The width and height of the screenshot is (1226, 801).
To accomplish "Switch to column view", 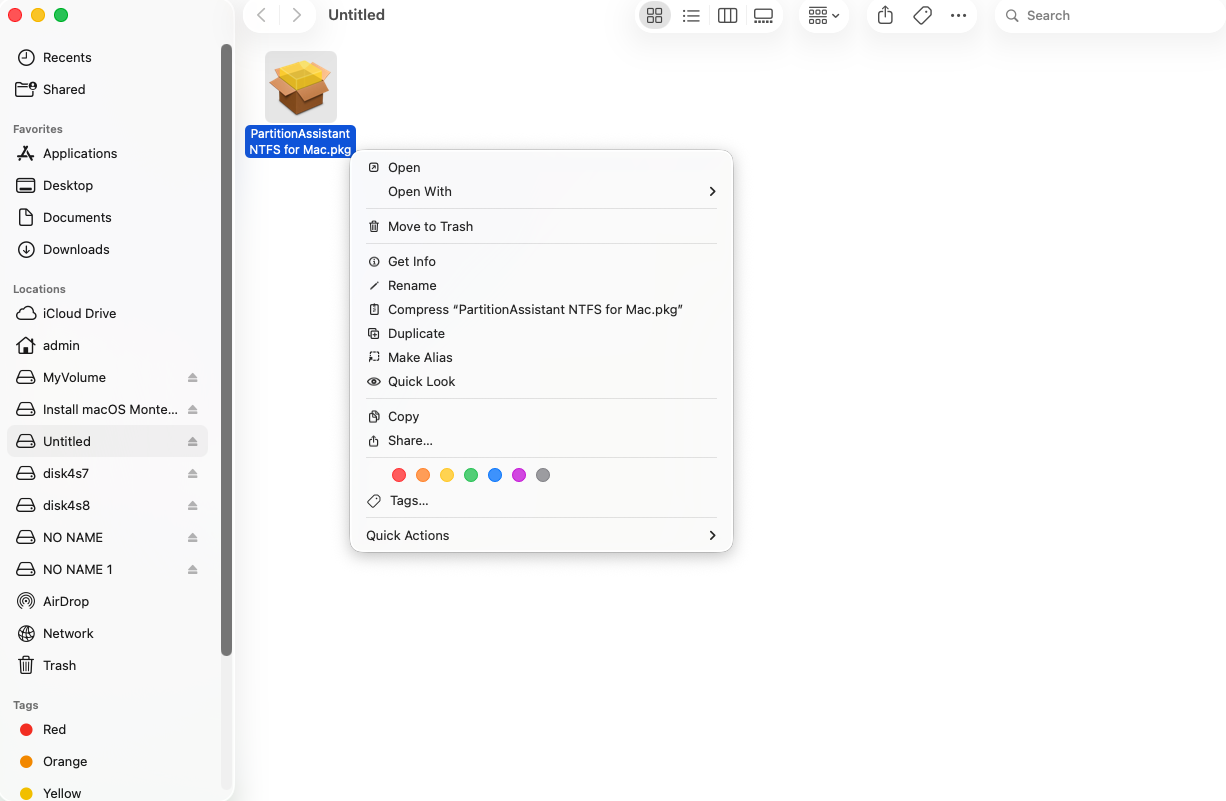I will [x=728, y=16].
